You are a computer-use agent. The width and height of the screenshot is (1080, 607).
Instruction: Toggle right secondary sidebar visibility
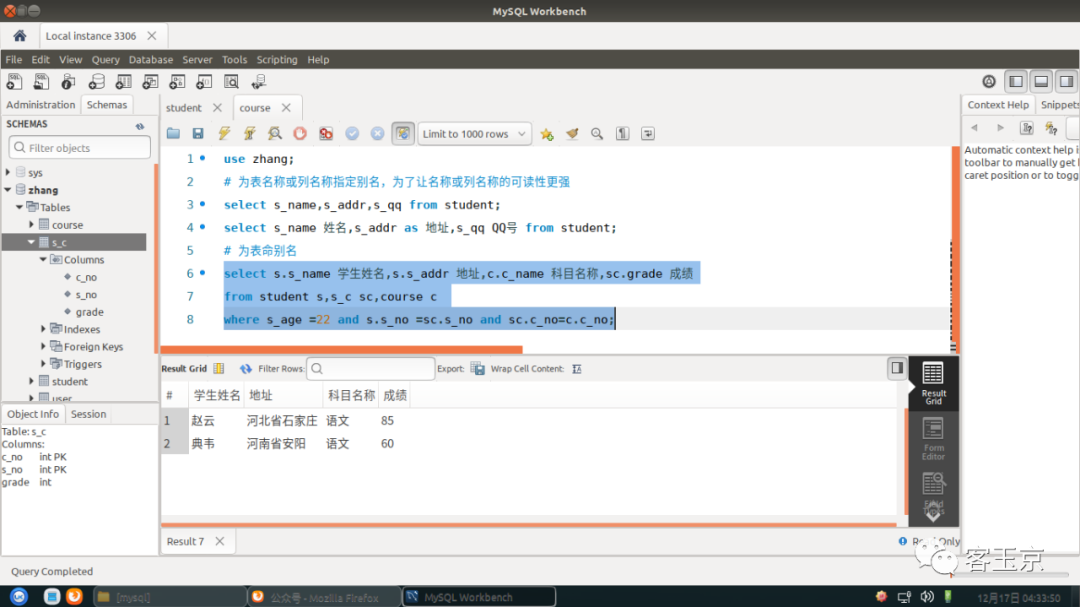(1066, 81)
